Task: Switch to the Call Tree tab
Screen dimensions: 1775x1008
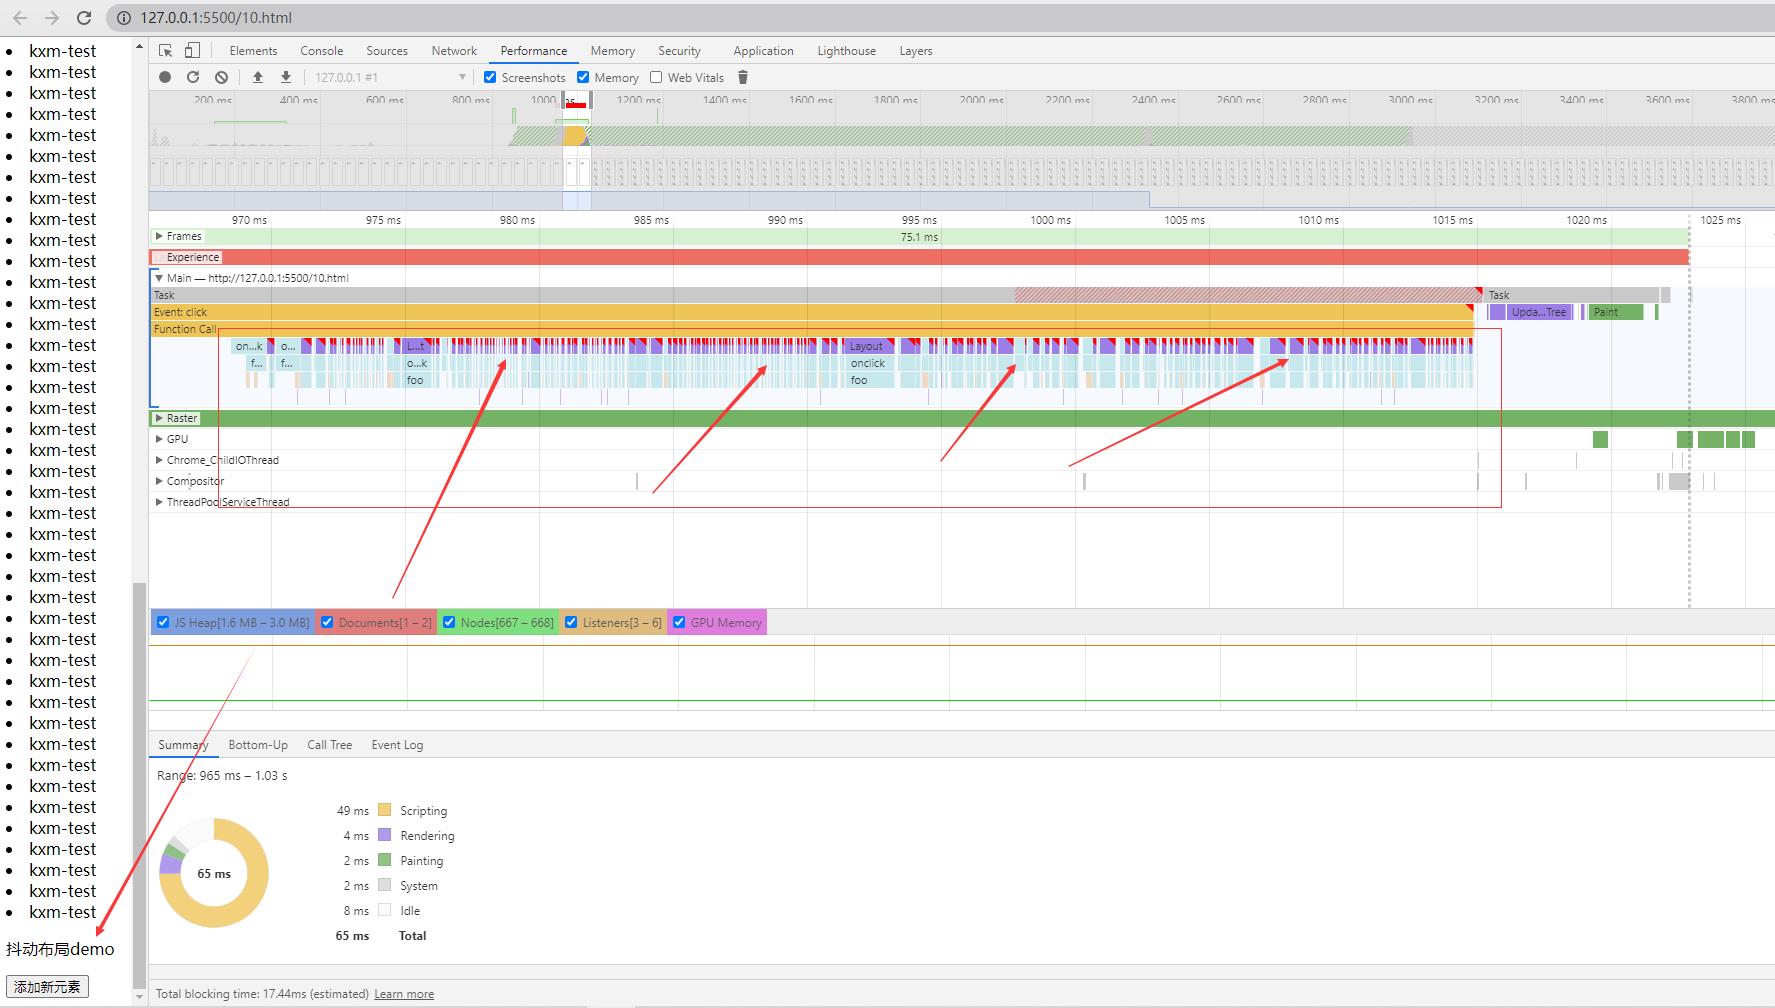Action: point(330,745)
